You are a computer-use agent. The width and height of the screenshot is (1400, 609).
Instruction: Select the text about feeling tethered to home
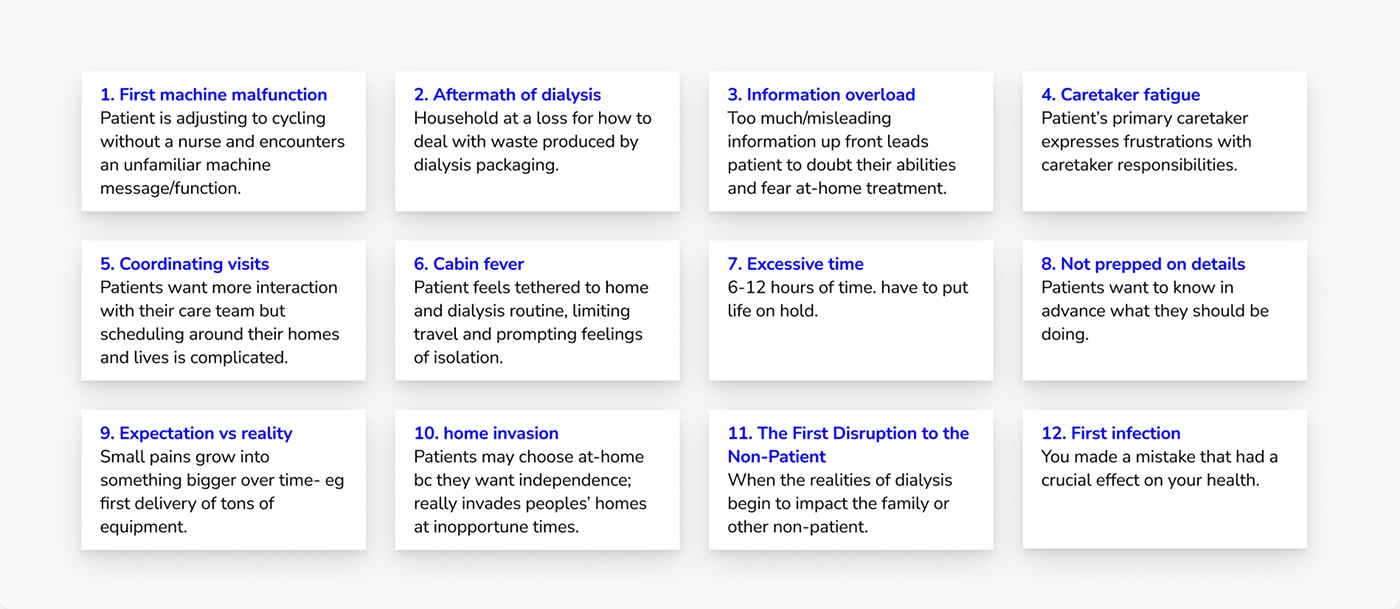tap(531, 322)
